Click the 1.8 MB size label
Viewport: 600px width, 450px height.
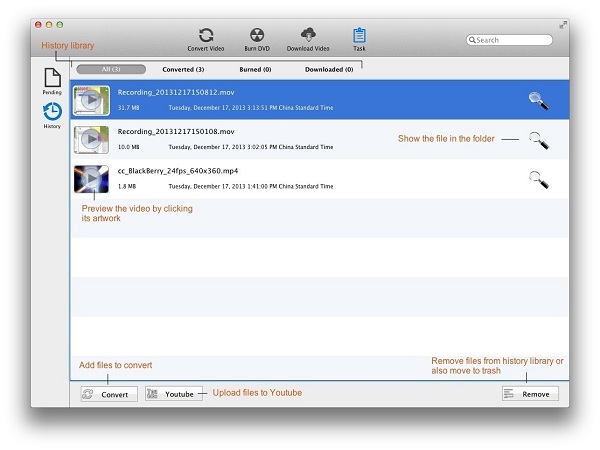click(127, 186)
